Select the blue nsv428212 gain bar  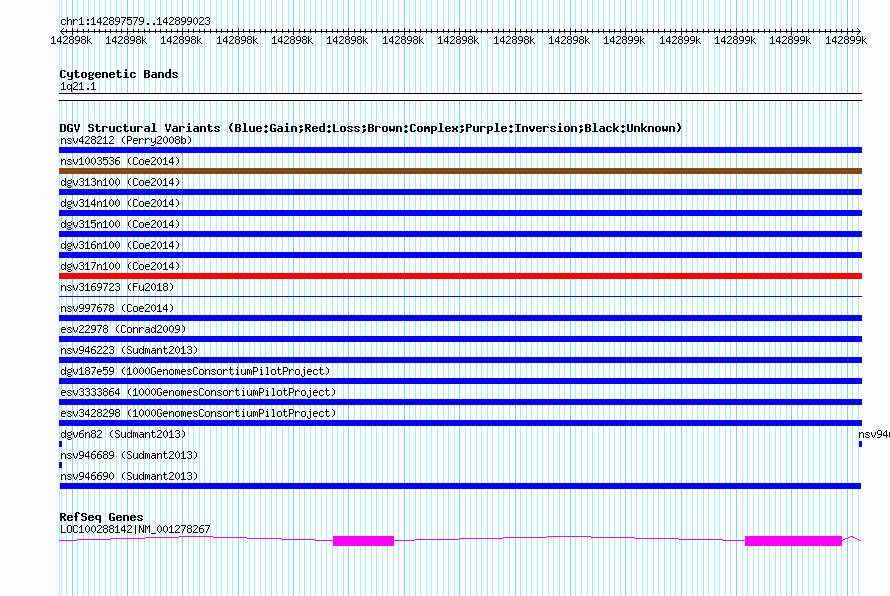coord(460,150)
